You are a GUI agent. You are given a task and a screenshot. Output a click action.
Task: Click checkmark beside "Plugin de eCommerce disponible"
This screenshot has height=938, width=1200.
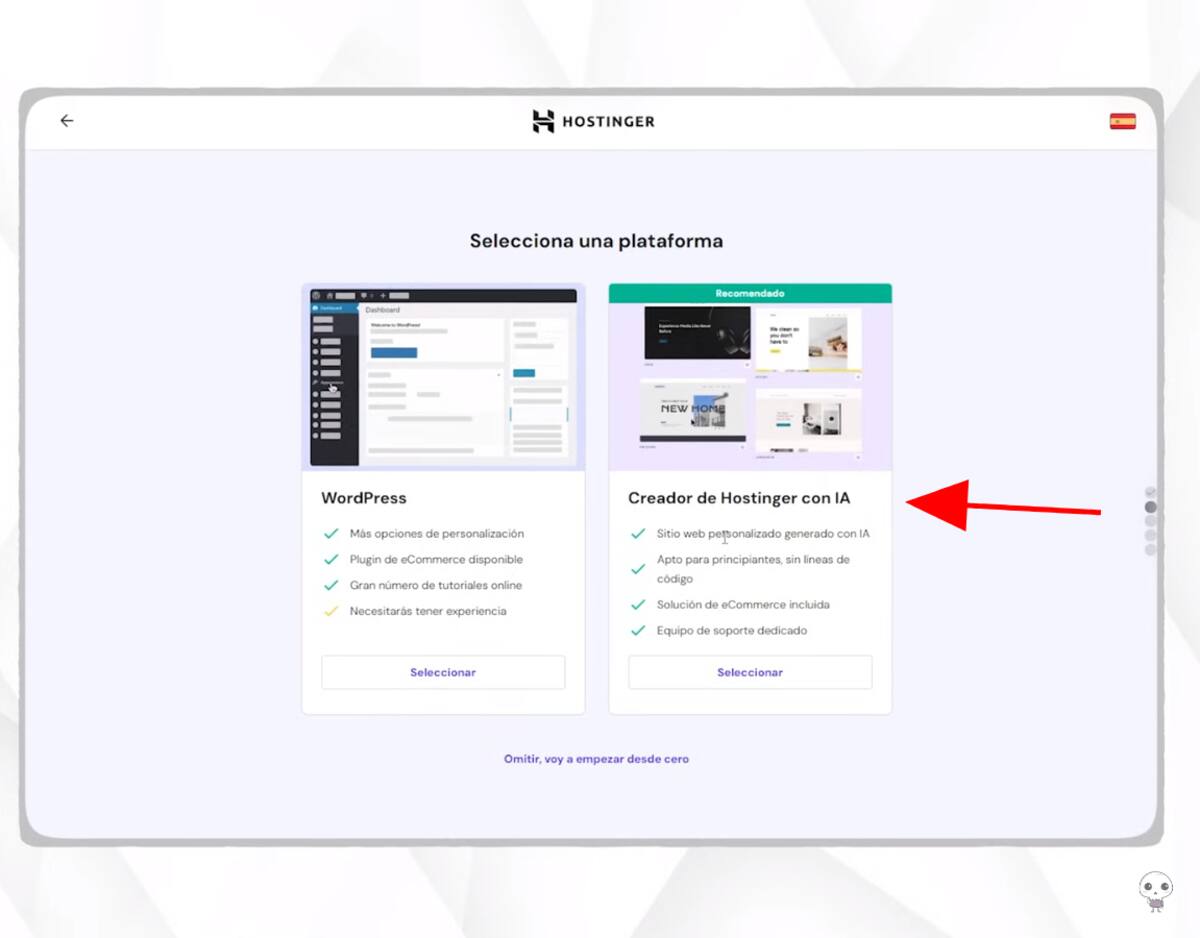(x=331, y=560)
